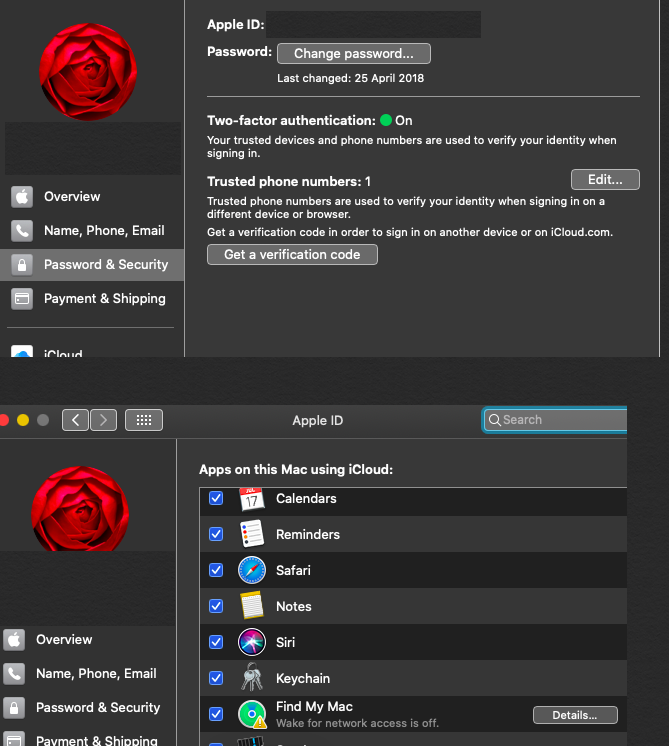Toggle the Safari iCloud checkbox
Image resolution: width=669 pixels, height=746 pixels.
[216, 570]
